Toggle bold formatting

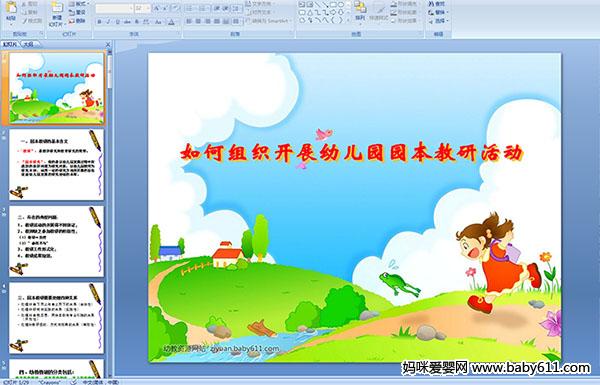[100, 22]
